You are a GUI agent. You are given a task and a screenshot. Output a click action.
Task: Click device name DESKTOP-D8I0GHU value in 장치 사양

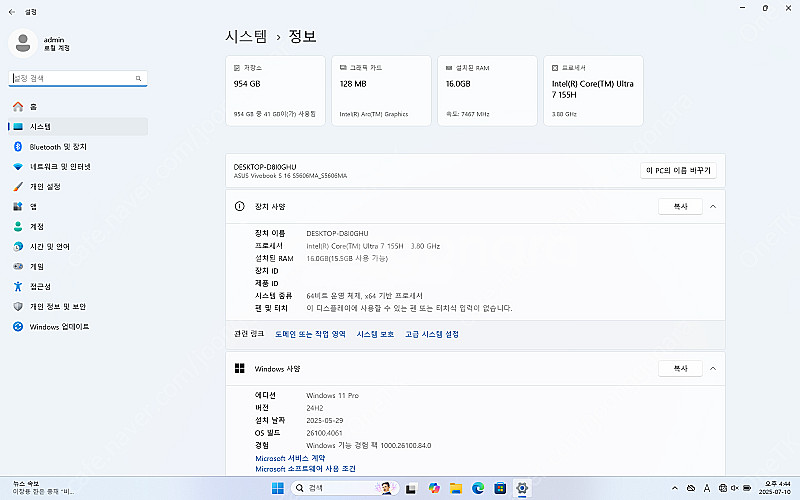(337, 234)
